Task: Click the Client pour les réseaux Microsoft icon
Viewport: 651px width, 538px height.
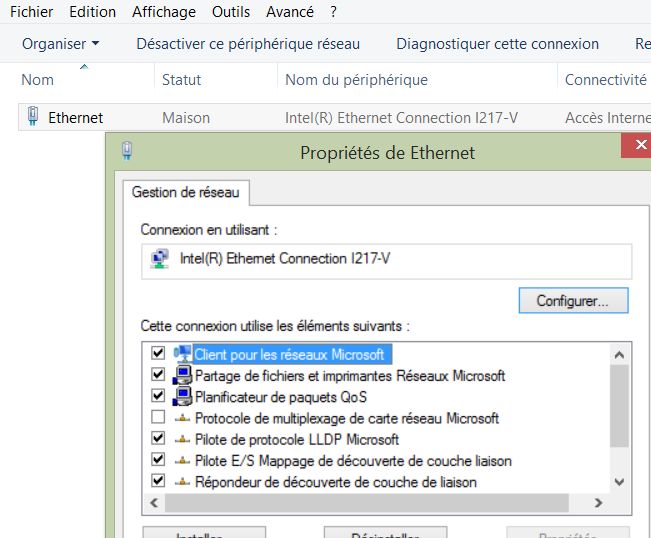Action: [x=182, y=354]
